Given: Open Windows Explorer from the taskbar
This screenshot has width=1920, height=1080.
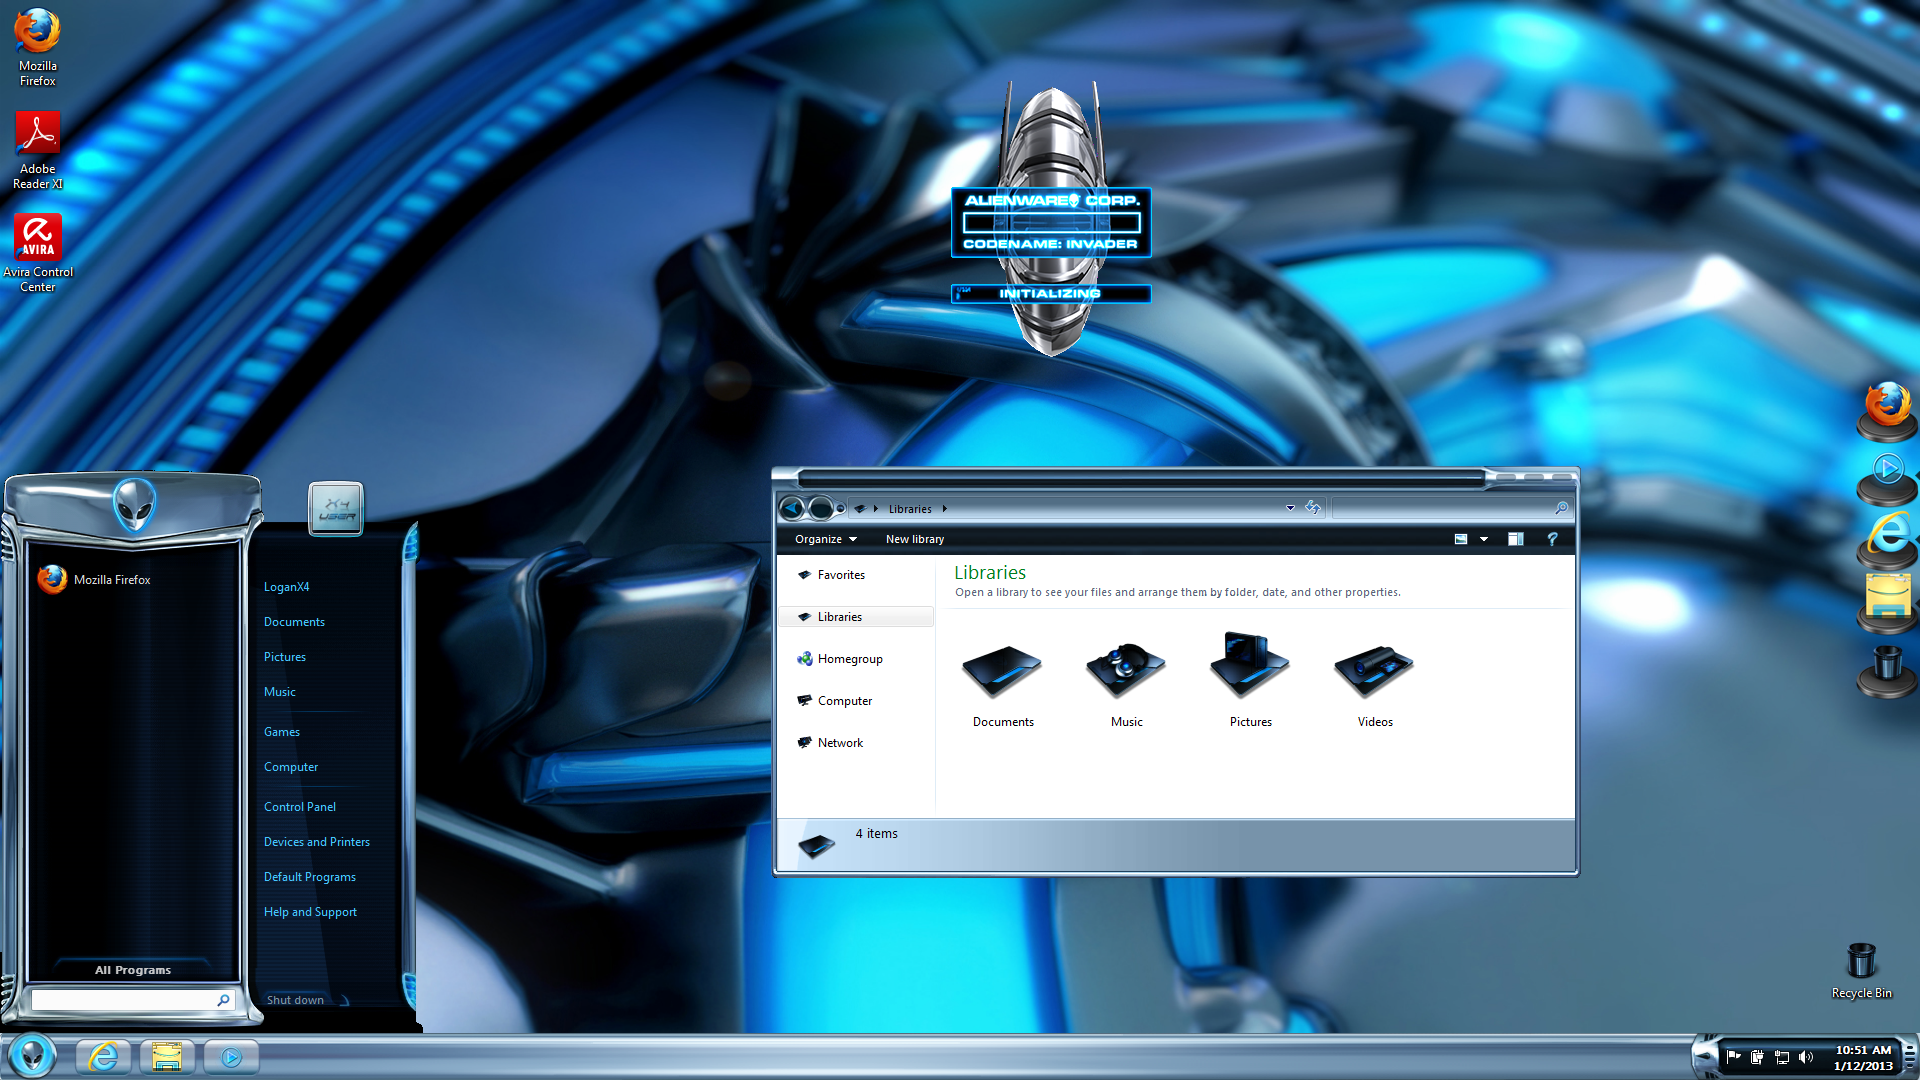Looking at the screenshot, I should pos(167,1056).
